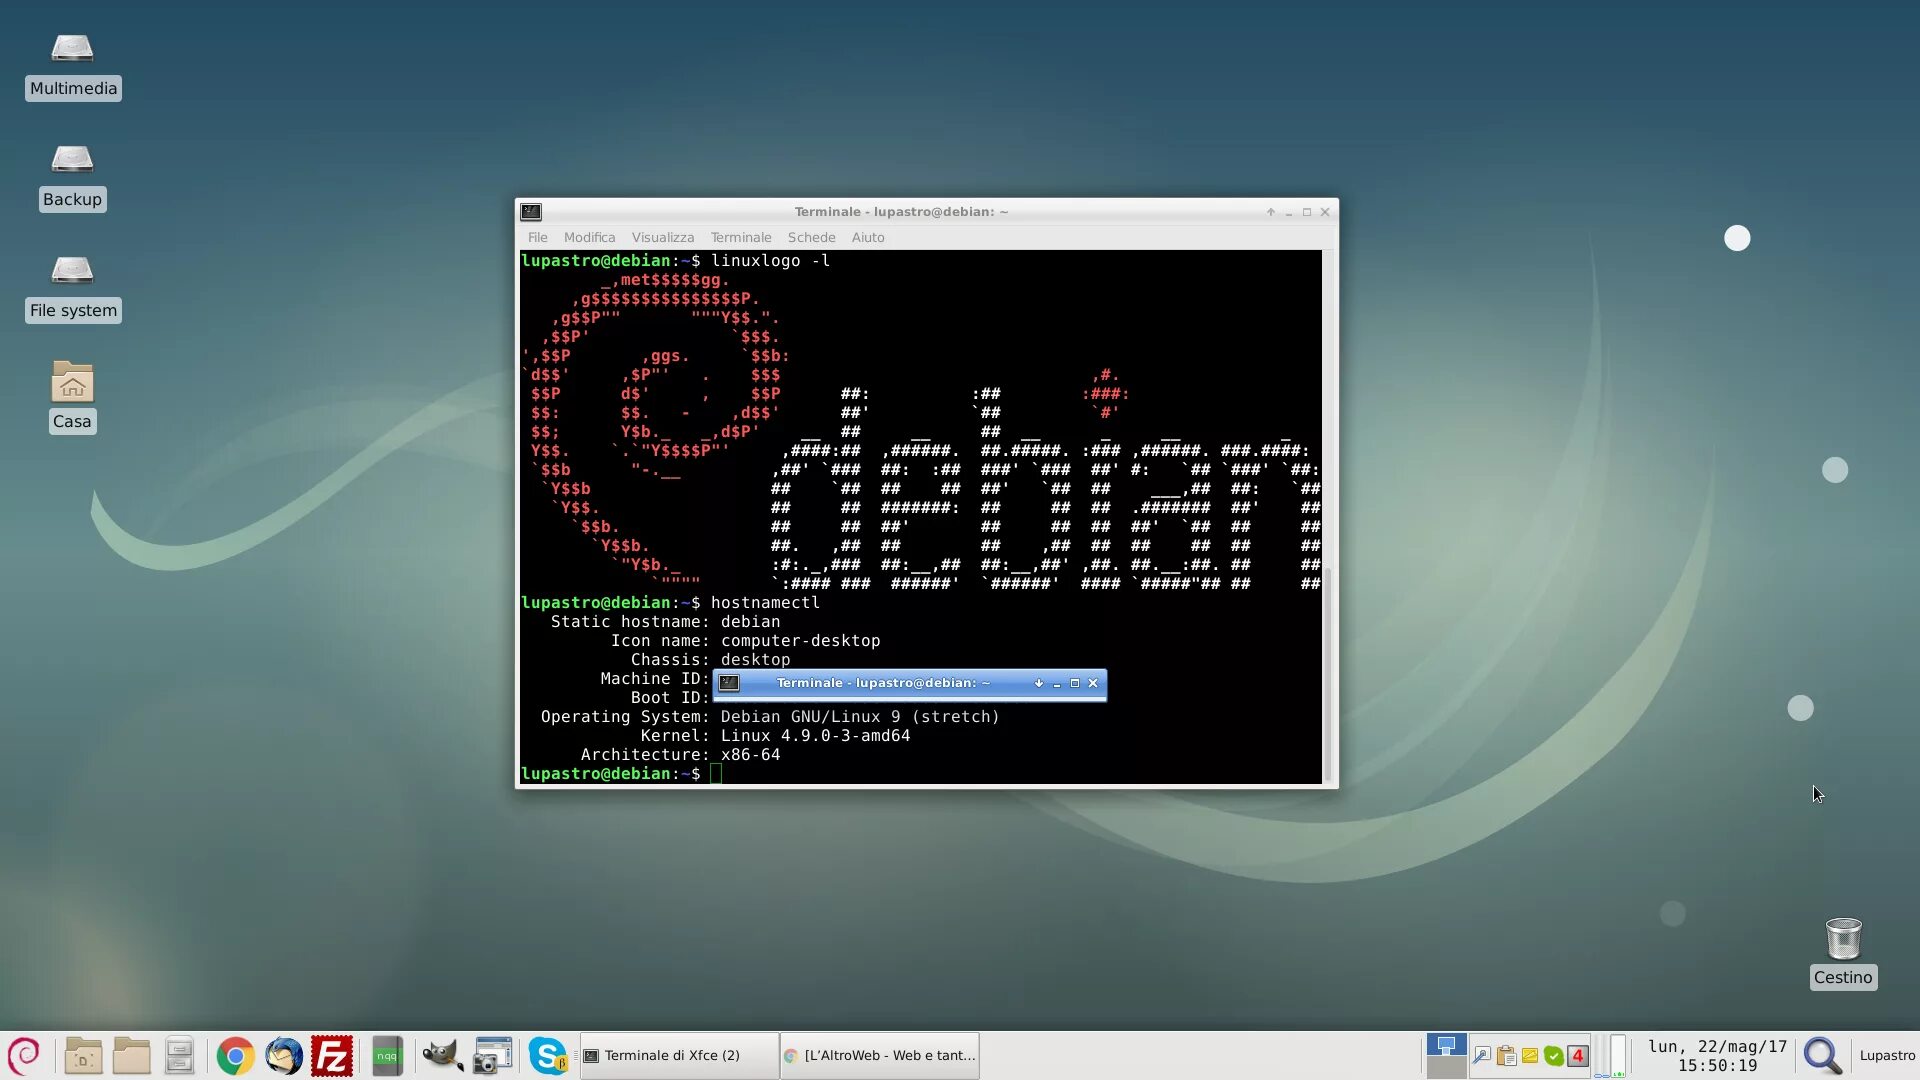Click the terminal vertical scrollbar
1920x1080 pixels.
(1329, 676)
